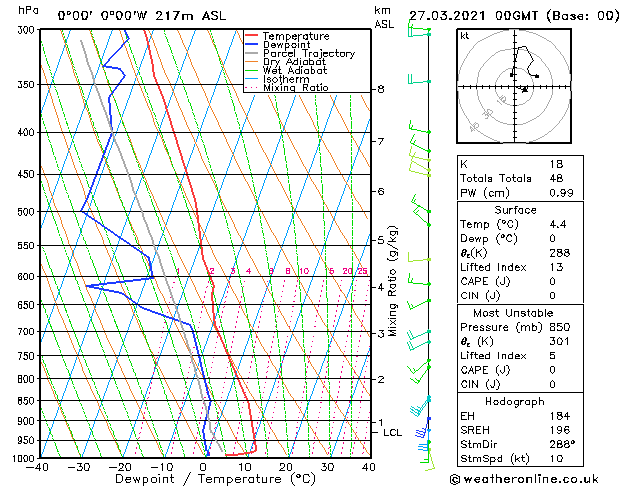Click the red Temperature legend line swatch
629x486 pixels.
pyautogui.click(x=252, y=35)
